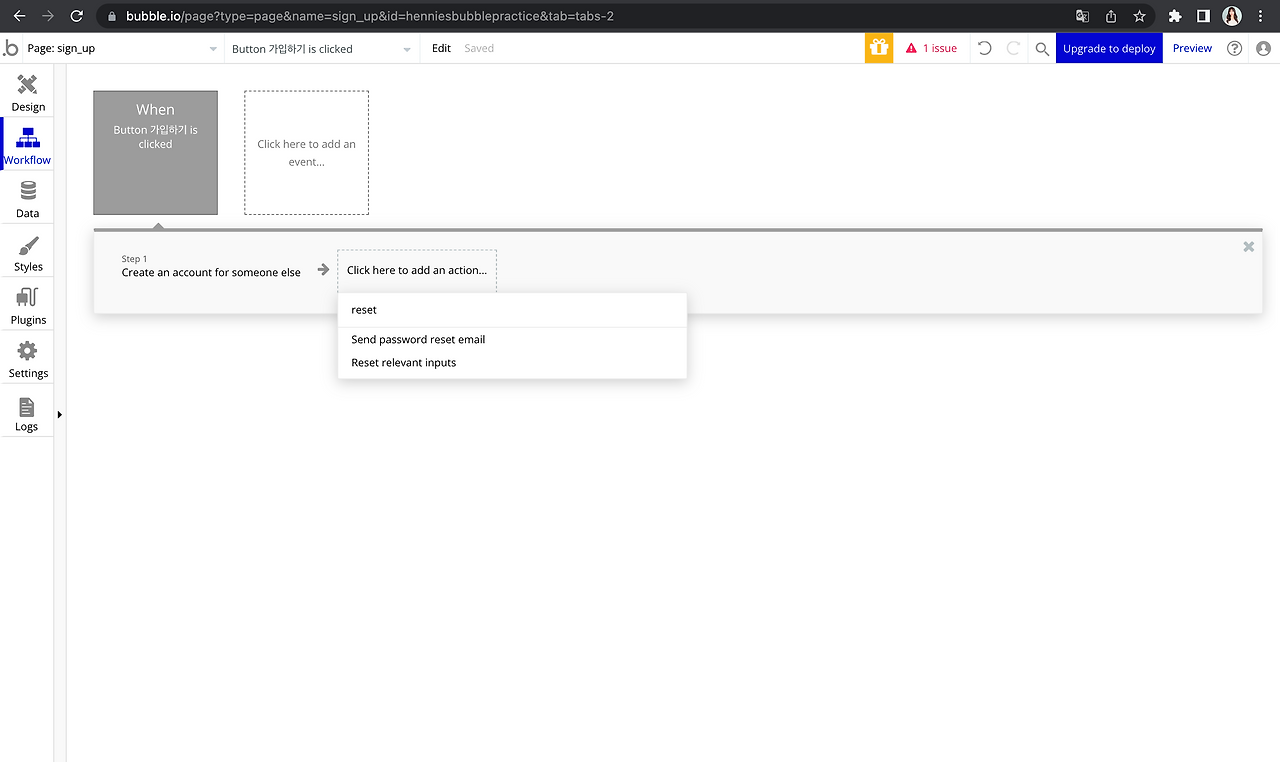Image resolution: width=1280 pixels, height=762 pixels.
Task: Expand the Button 가입하기 is clicked selector
Action: [x=322, y=48]
